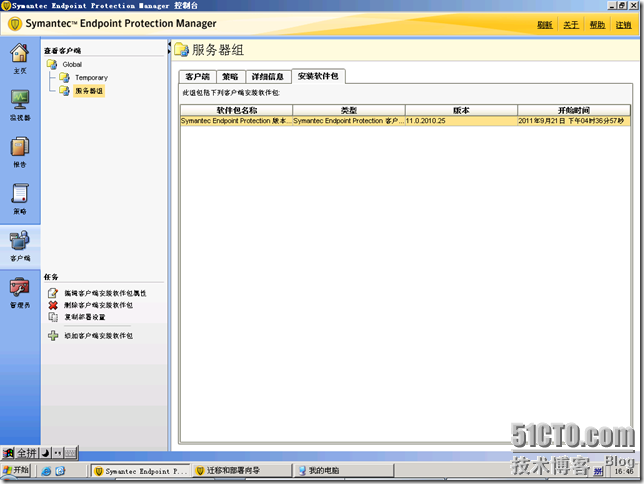The width and height of the screenshot is (644, 484).
Task: Sort by 开始时间 column header
Action: coord(574,110)
